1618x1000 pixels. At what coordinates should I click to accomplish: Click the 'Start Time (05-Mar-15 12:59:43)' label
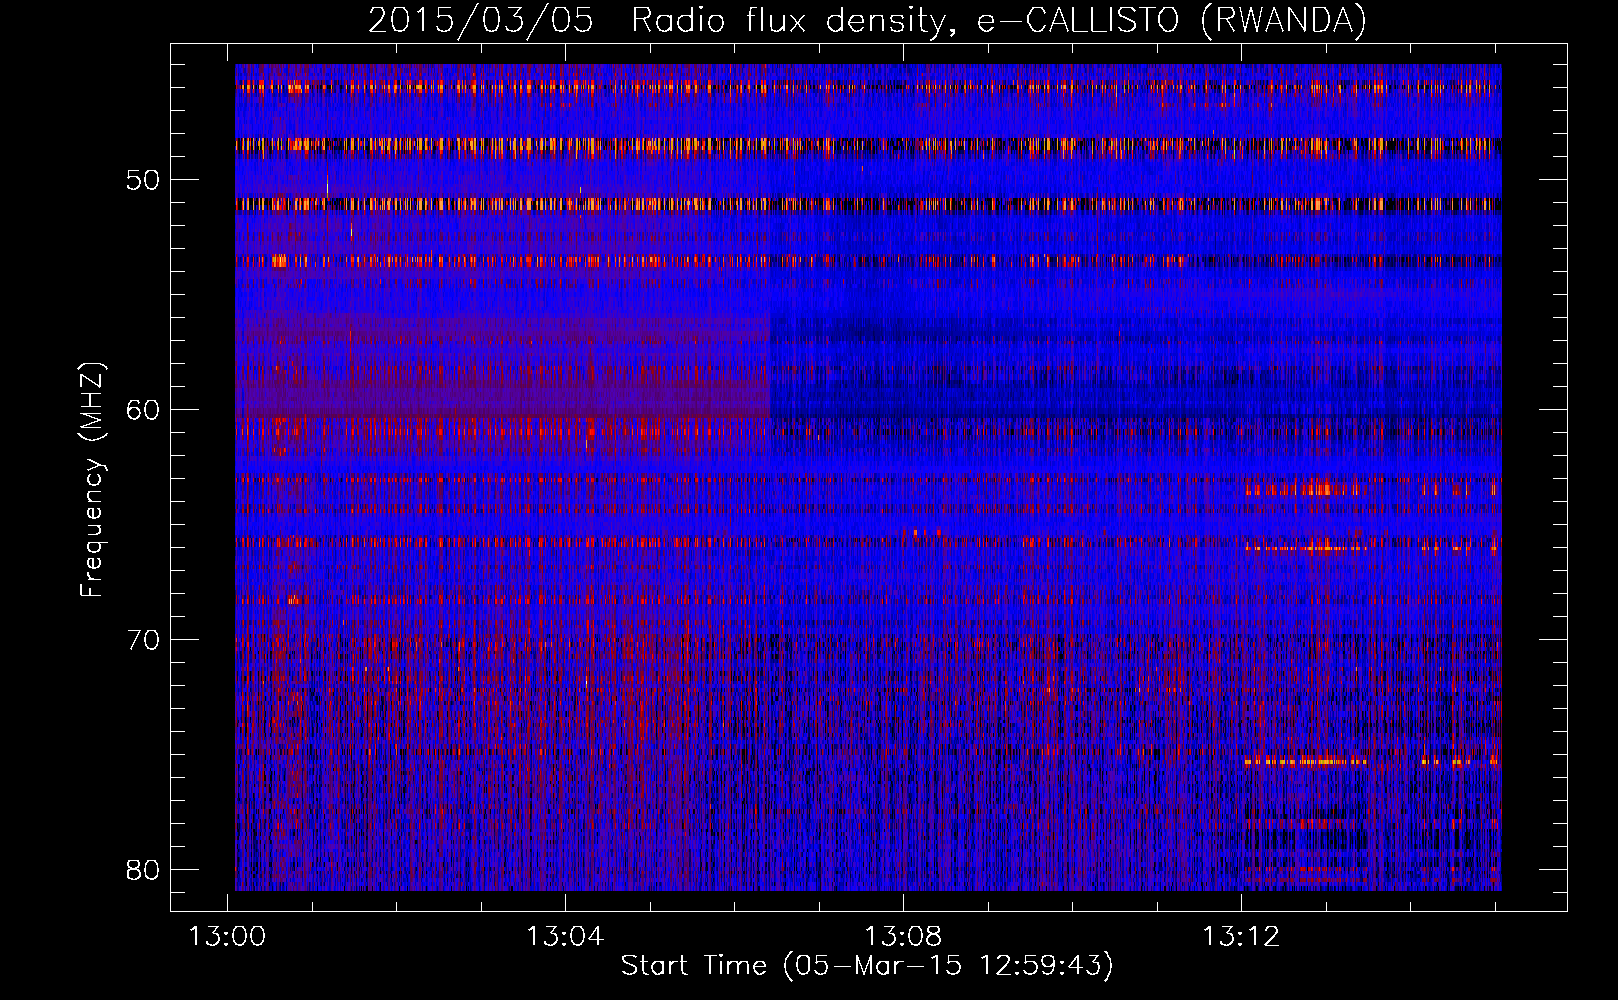point(867,966)
